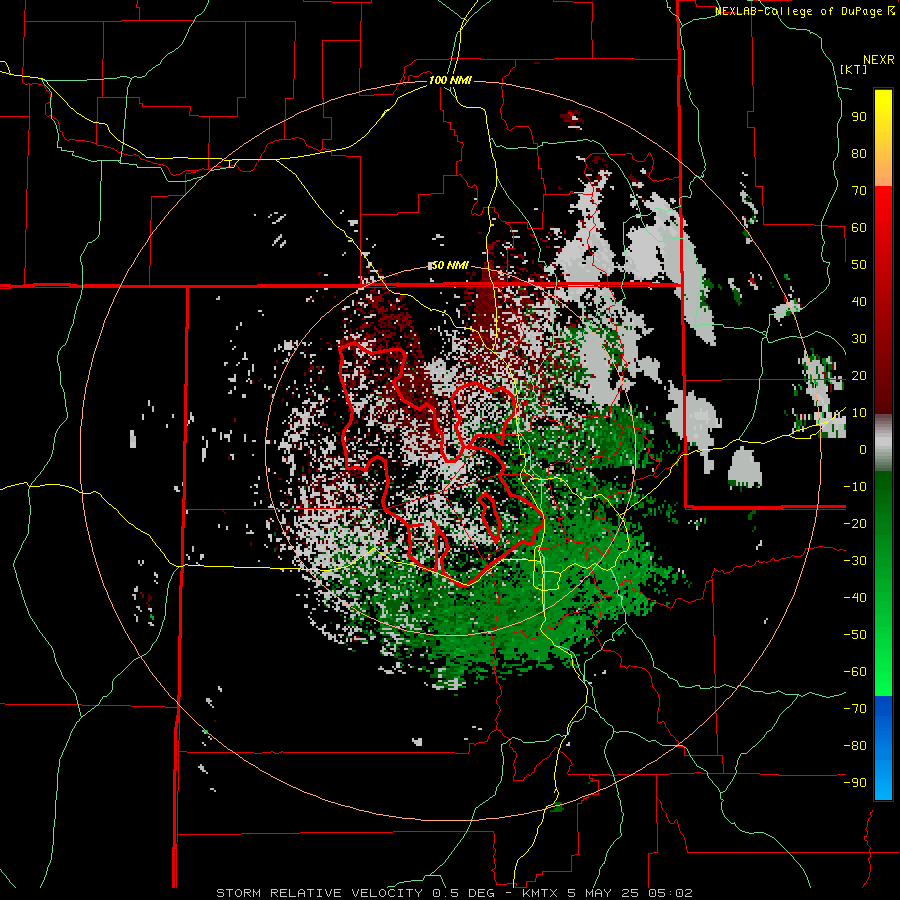The width and height of the screenshot is (900, 900).
Task: Select the storm relative velocity caption text
Action: [x=454, y=893]
